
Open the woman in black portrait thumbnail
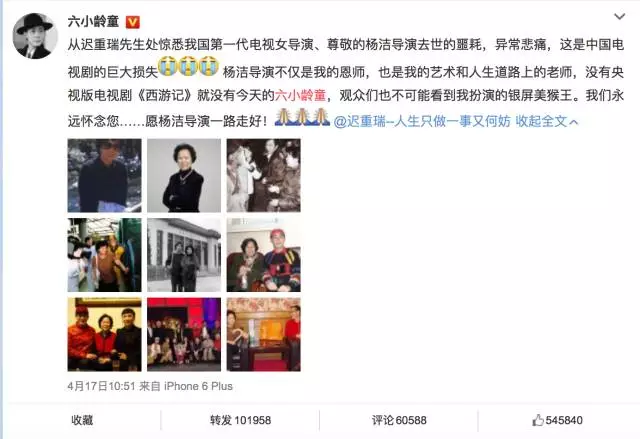tap(184, 175)
